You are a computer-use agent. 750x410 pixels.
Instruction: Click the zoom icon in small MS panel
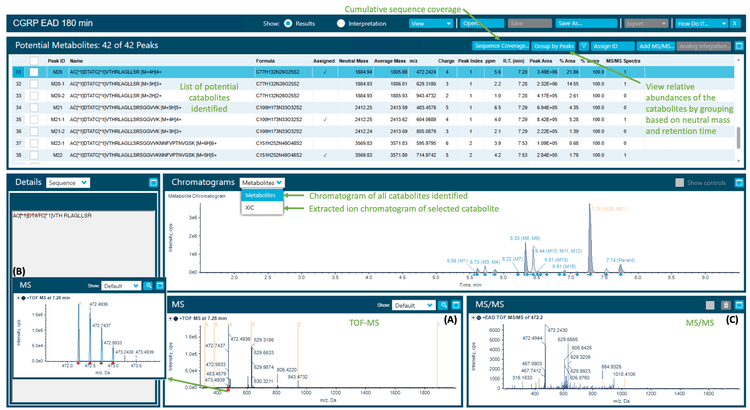[147, 285]
